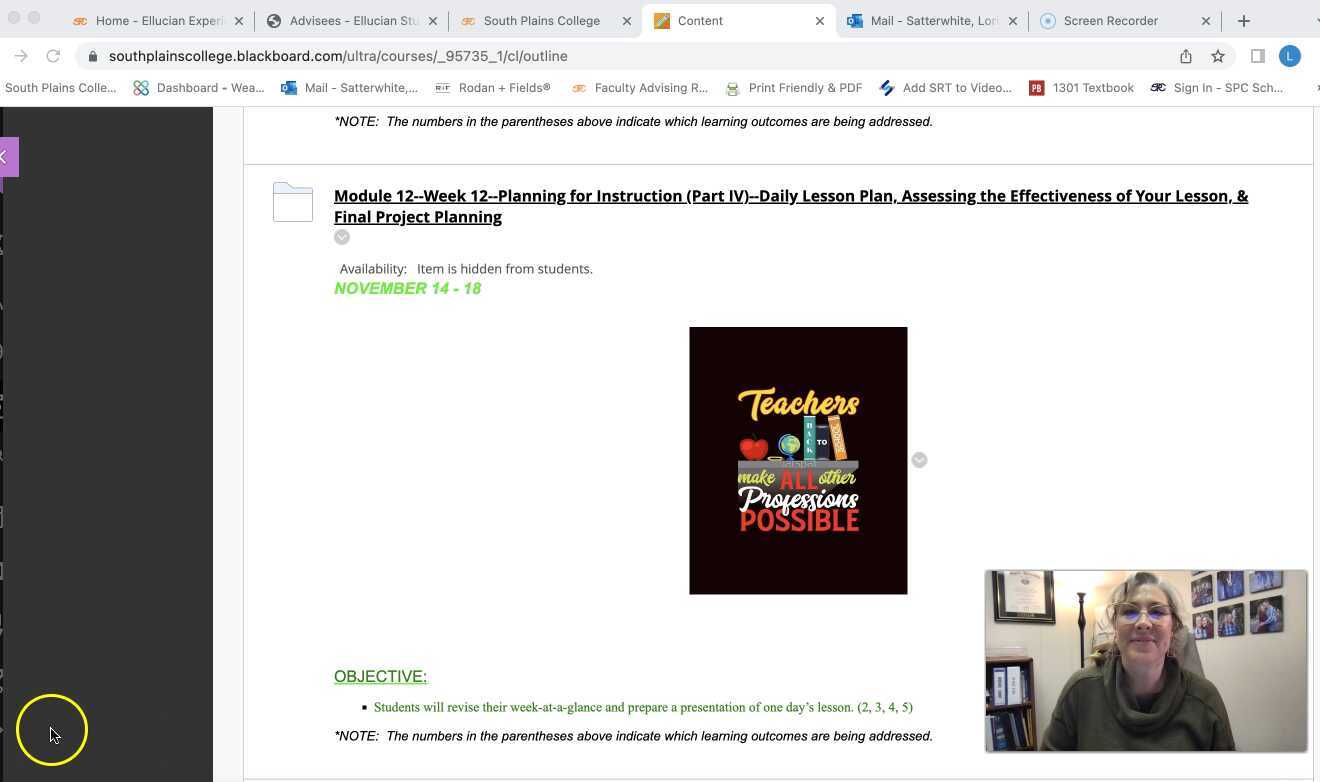Expand the Module 12 options chevron
The image size is (1320, 782).
pos(342,237)
